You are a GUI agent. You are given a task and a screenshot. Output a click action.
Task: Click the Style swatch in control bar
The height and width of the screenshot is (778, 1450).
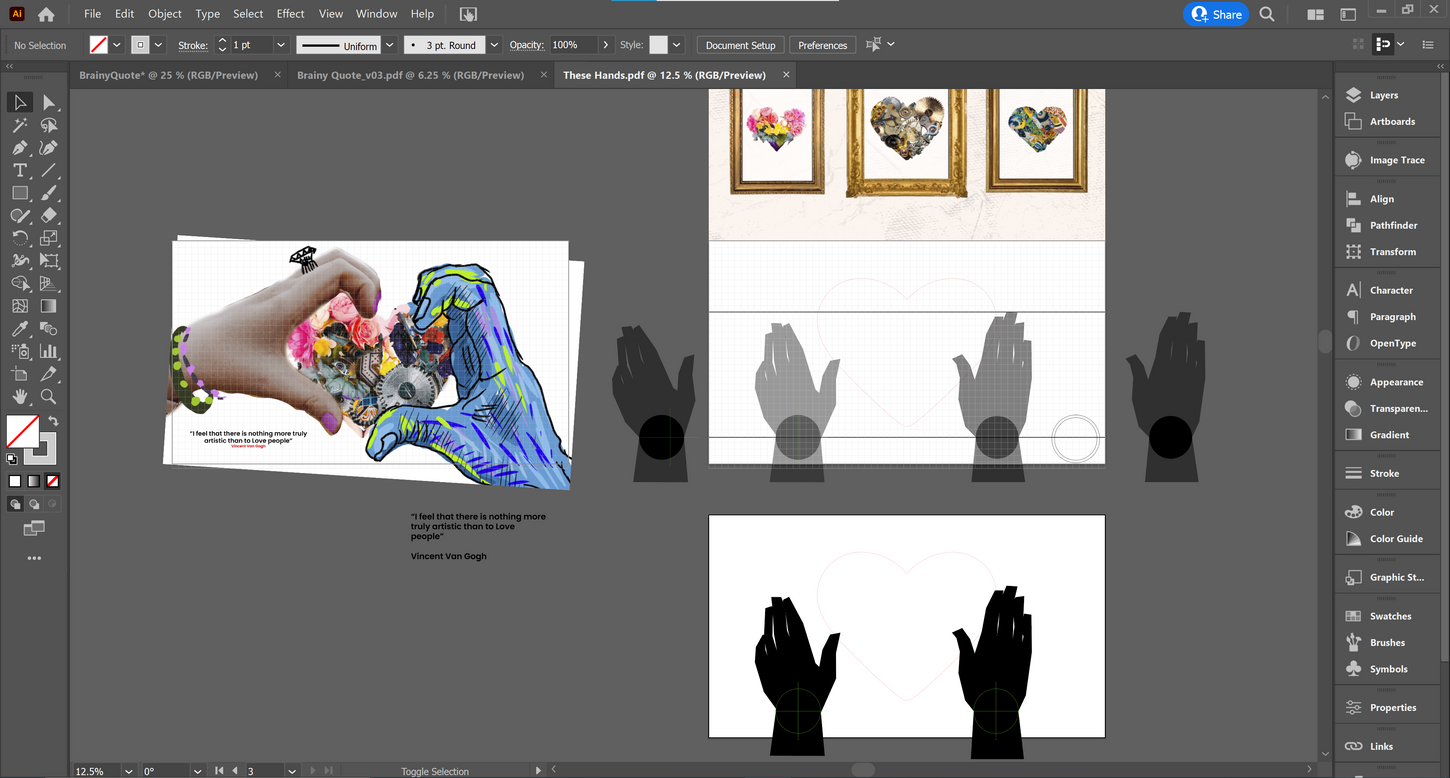pos(658,45)
